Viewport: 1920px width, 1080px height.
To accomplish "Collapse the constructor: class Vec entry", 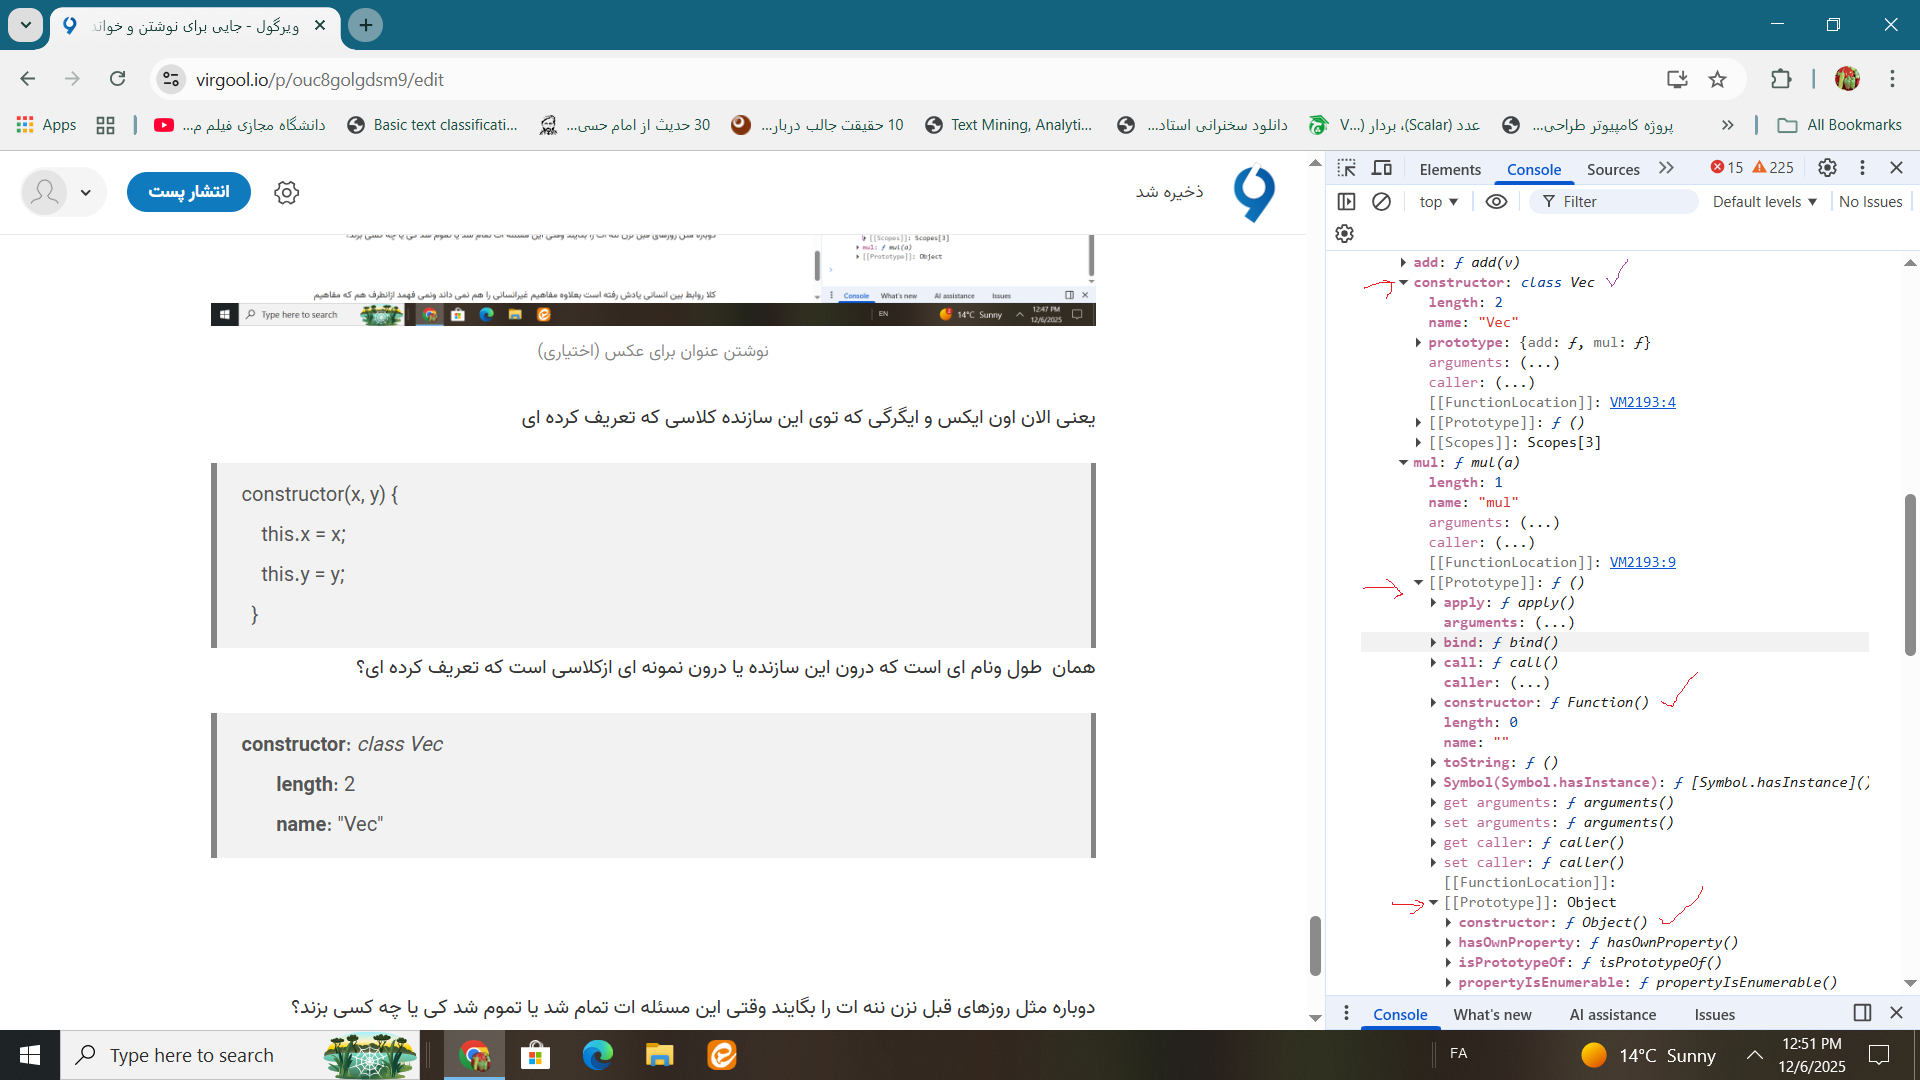I will tap(1404, 283).
